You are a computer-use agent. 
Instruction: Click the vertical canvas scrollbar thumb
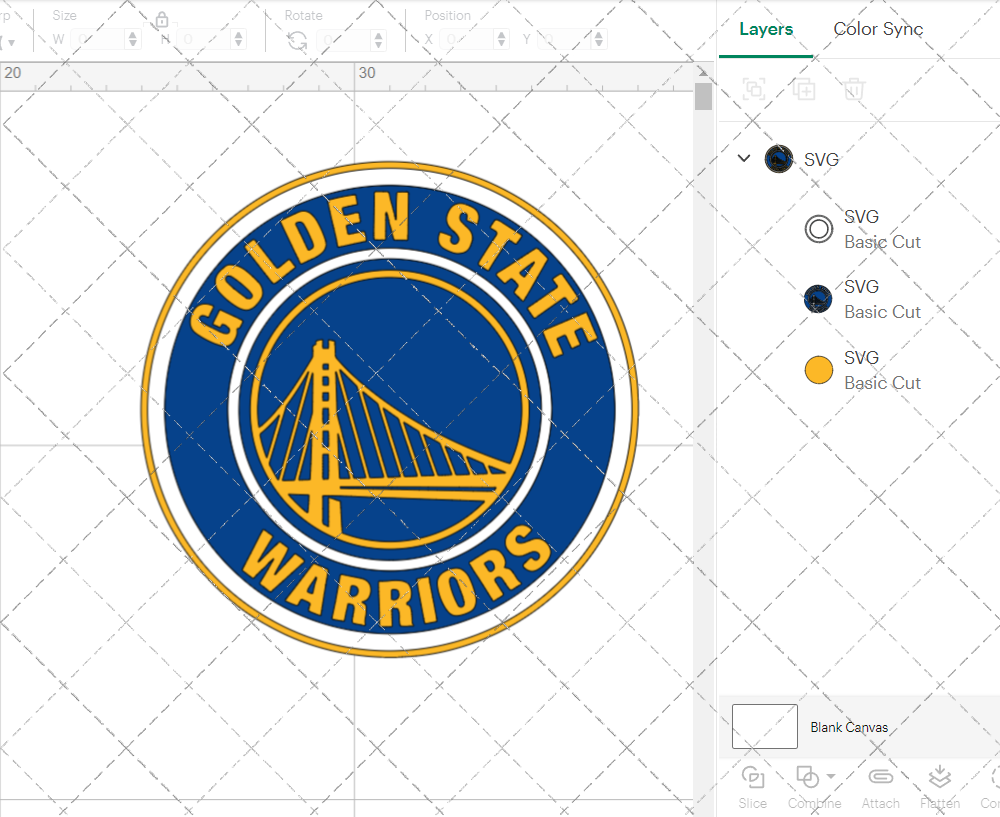703,96
